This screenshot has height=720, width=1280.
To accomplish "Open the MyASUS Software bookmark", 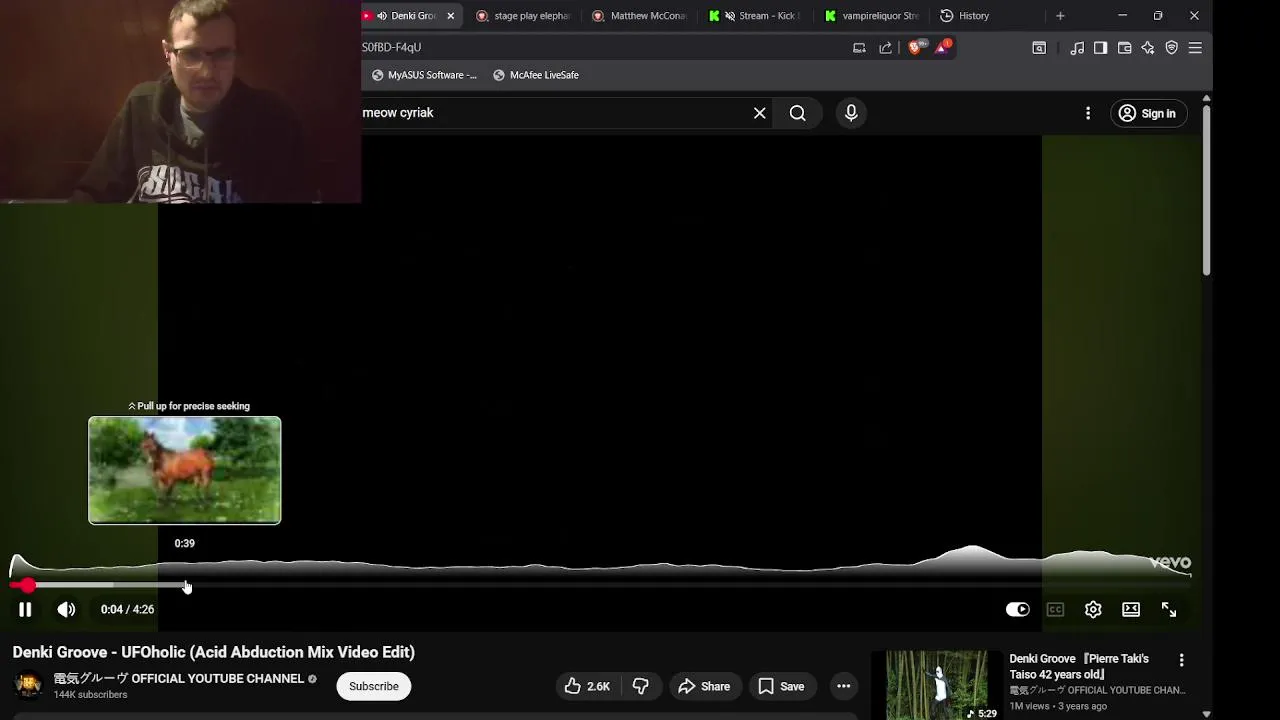I will pos(424,75).
